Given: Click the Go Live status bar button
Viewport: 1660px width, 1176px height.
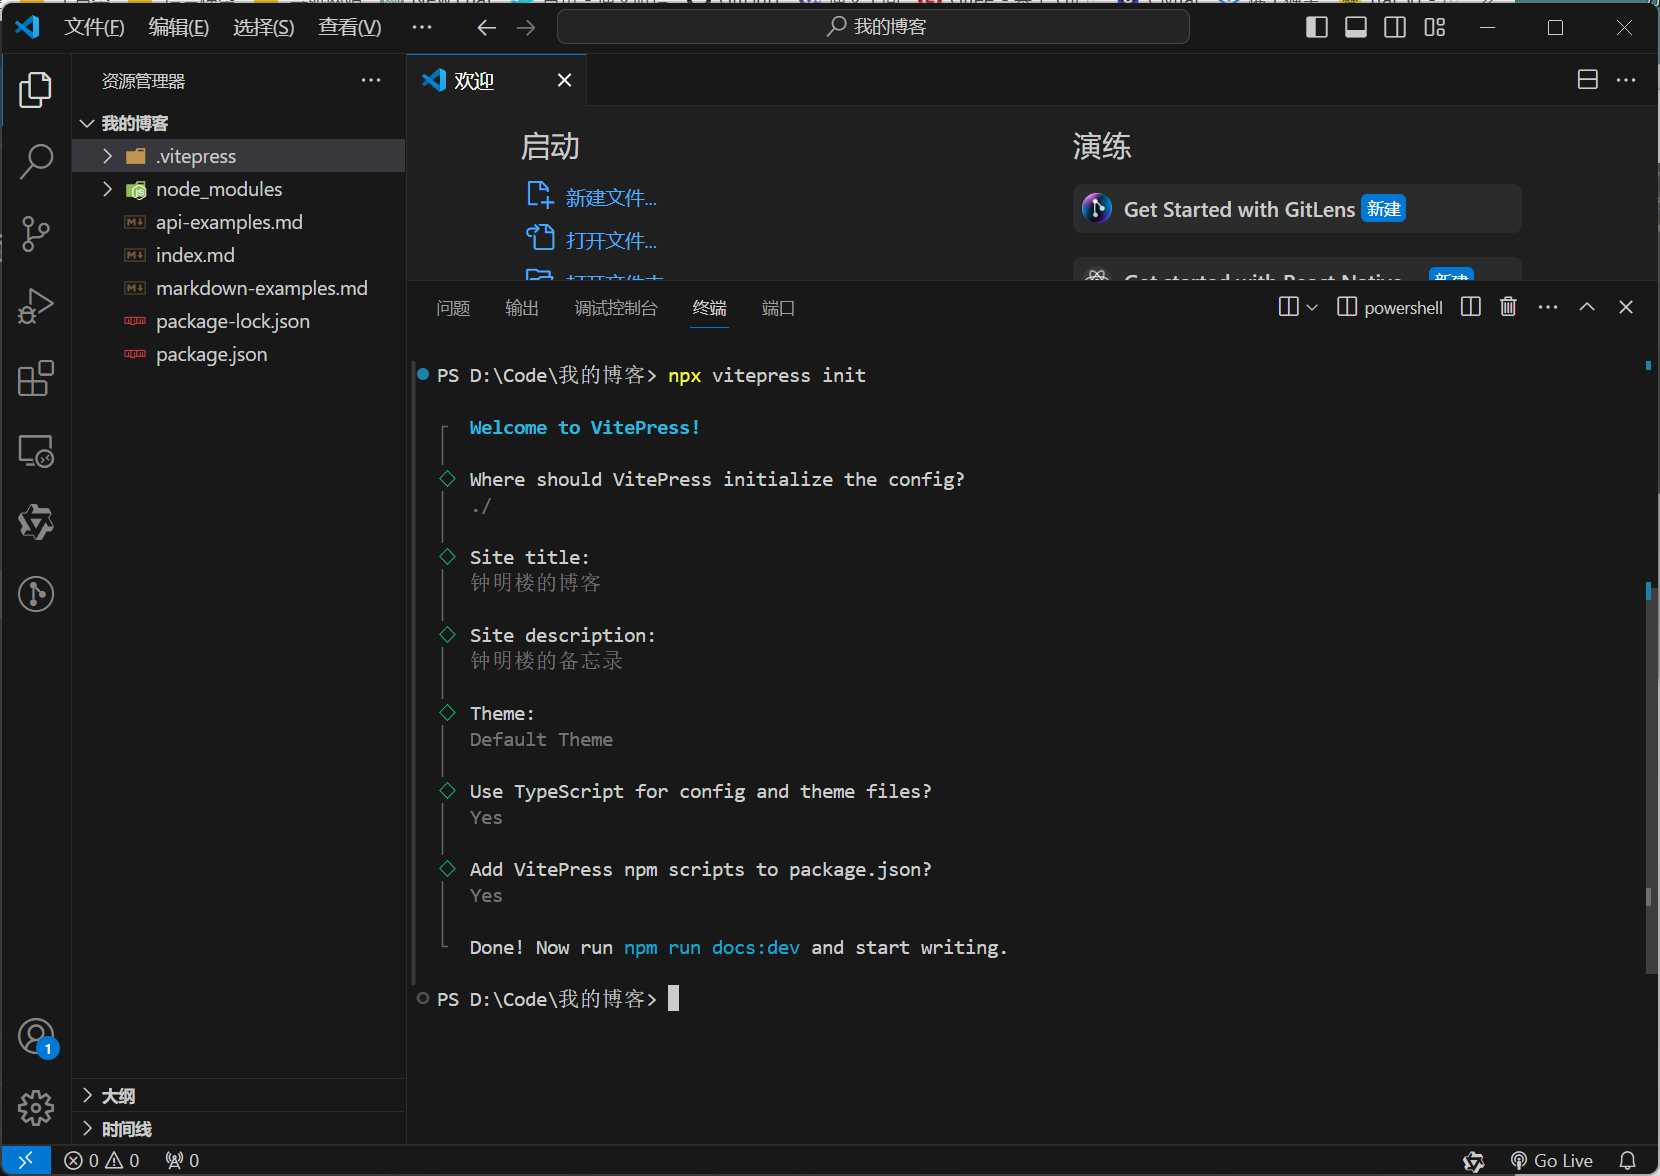Looking at the screenshot, I should [1552, 1160].
